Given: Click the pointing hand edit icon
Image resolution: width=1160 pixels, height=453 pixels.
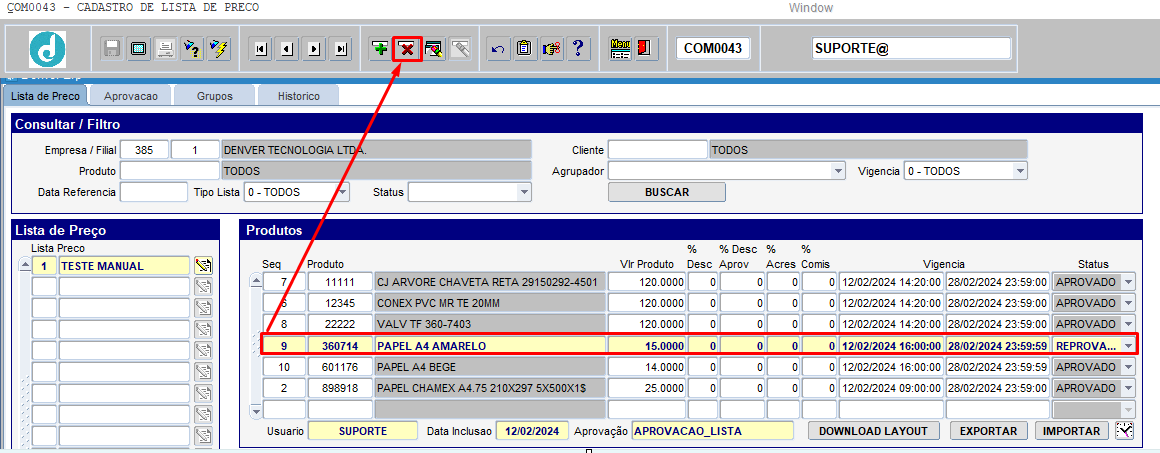Looking at the screenshot, I should pyautogui.click(x=550, y=49).
